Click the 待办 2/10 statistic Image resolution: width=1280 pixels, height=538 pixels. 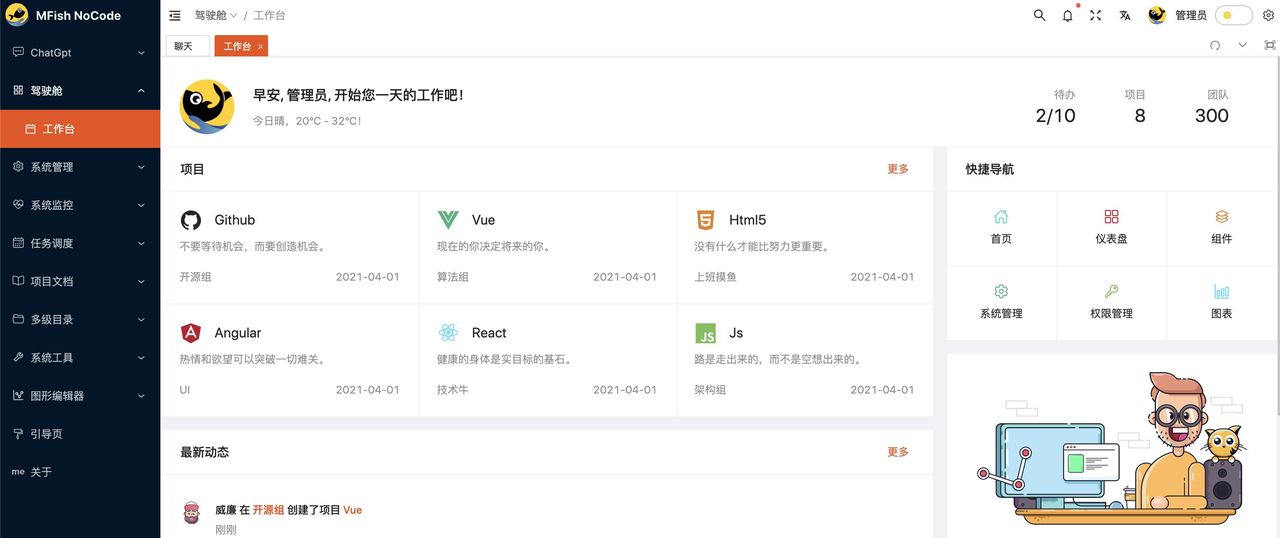pos(1056,106)
